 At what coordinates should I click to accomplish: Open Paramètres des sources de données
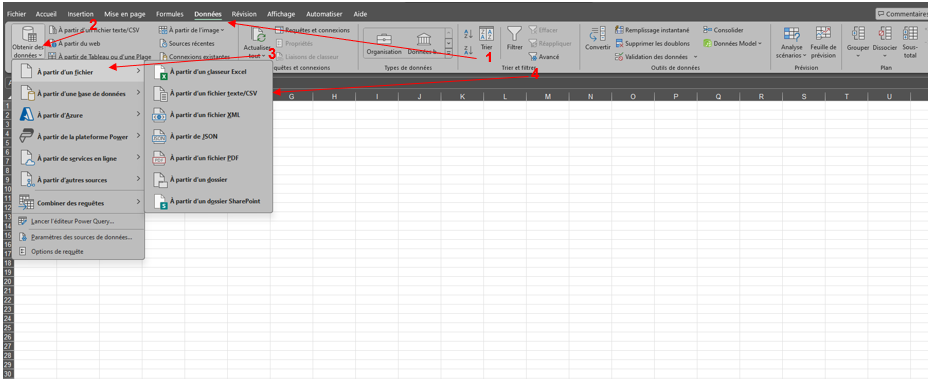click(78, 237)
